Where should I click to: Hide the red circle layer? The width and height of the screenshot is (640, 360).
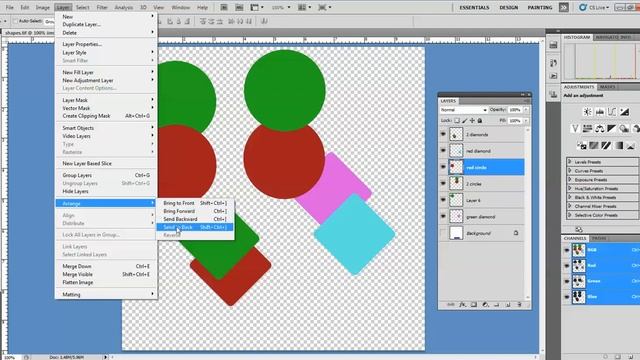(443, 167)
